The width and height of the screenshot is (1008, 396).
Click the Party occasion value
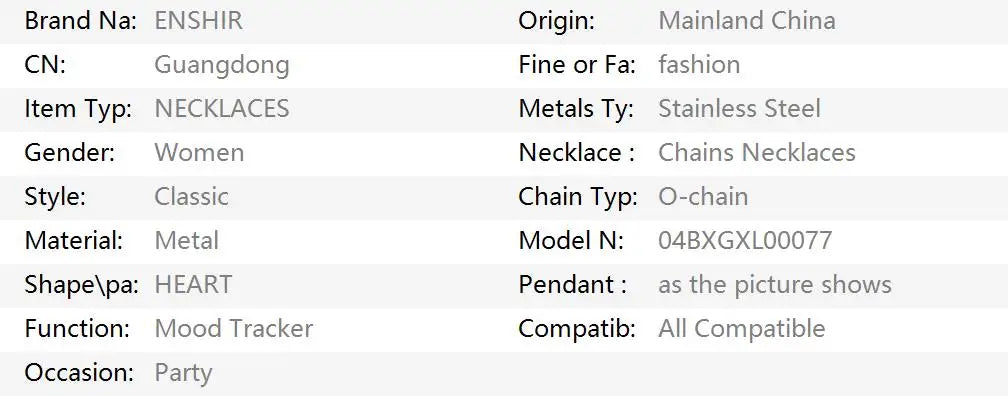pos(183,374)
